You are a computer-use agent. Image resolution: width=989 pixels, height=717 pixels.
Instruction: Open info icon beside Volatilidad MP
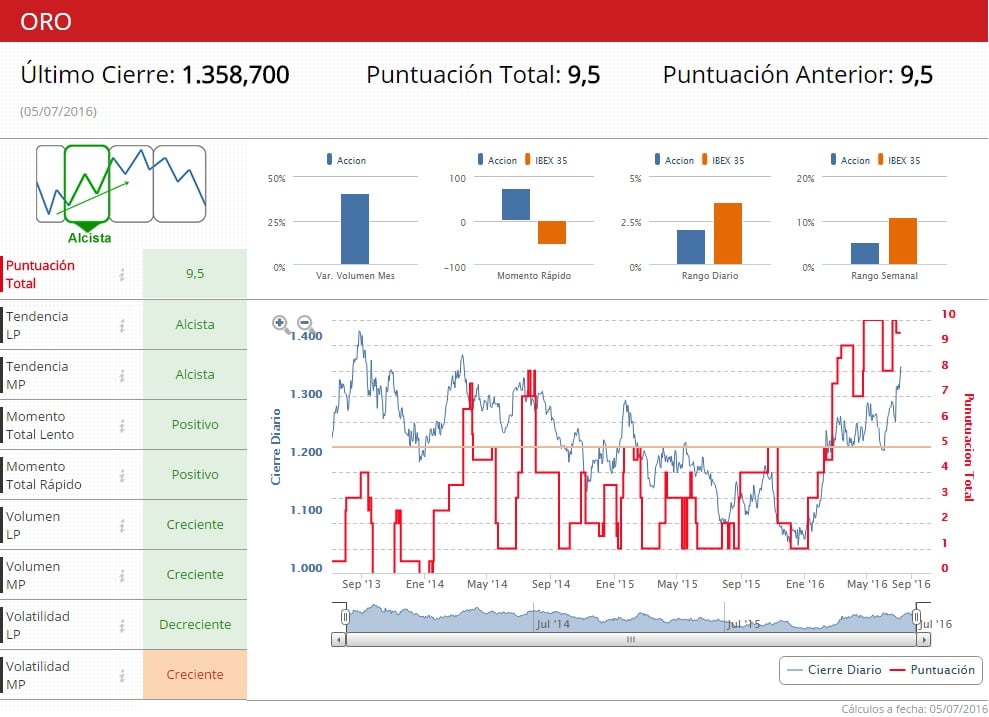122,675
